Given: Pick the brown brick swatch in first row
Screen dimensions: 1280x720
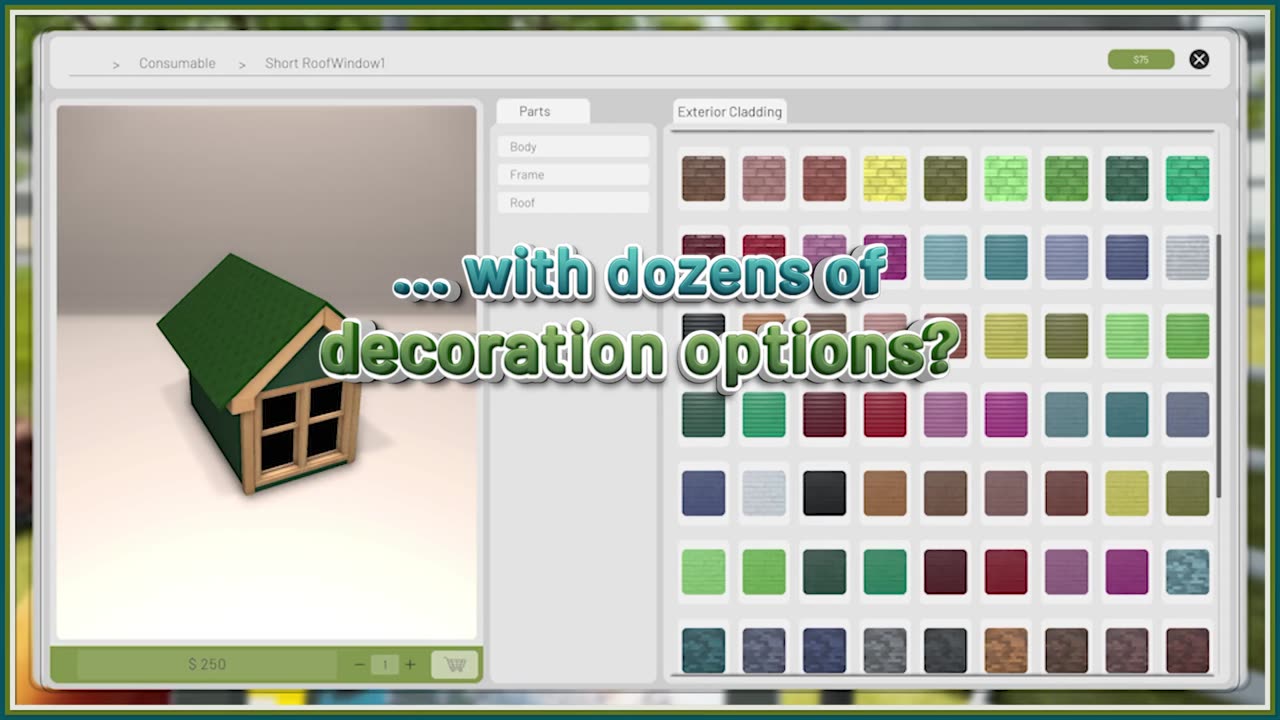Looking at the screenshot, I should point(704,179).
